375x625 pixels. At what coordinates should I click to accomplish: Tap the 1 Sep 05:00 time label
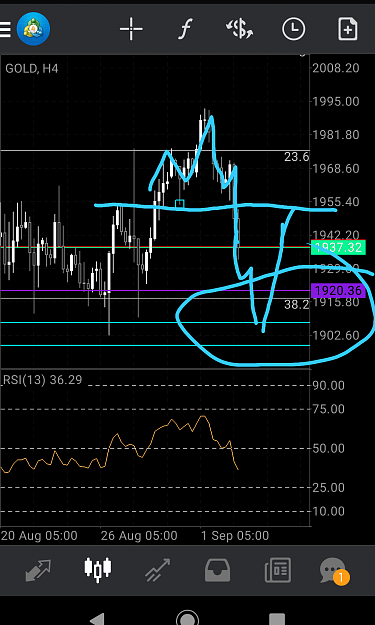[235, 535]
